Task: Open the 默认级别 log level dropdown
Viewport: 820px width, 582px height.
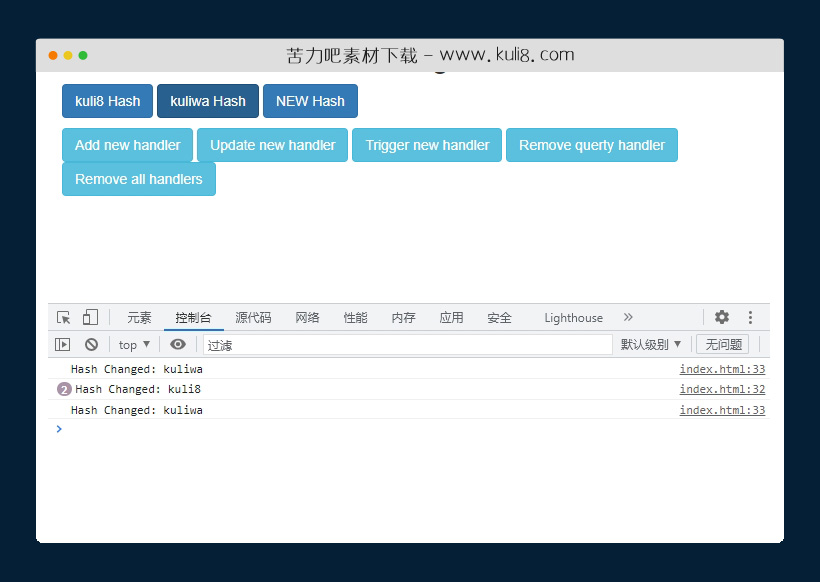Action: pyautogui.click(x=651, y=344)
